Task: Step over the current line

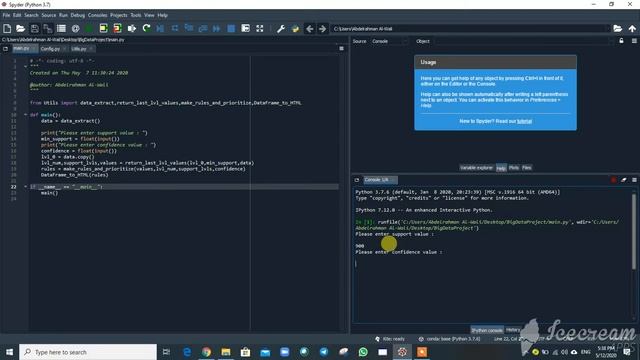Action: point(175,29)
